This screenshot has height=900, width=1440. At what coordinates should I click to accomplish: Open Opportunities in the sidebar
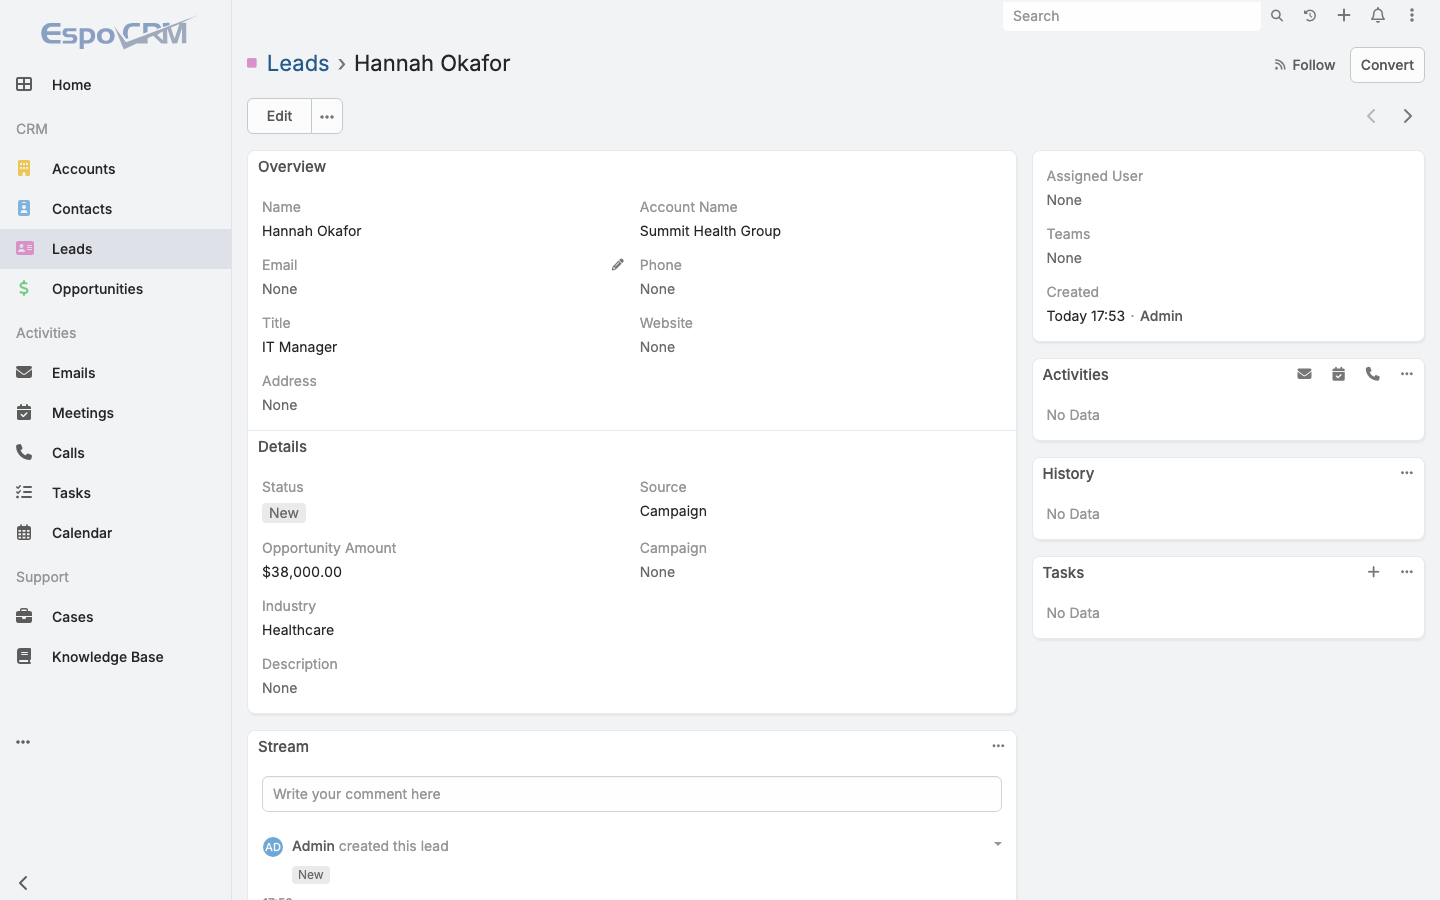[x=115, y=289]
